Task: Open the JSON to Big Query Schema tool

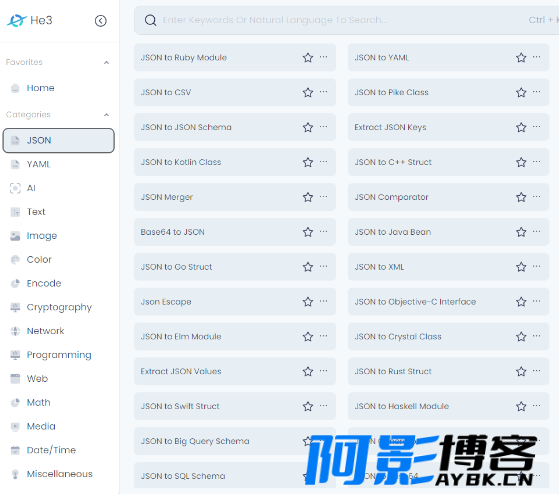Action: tap(235, 441)
